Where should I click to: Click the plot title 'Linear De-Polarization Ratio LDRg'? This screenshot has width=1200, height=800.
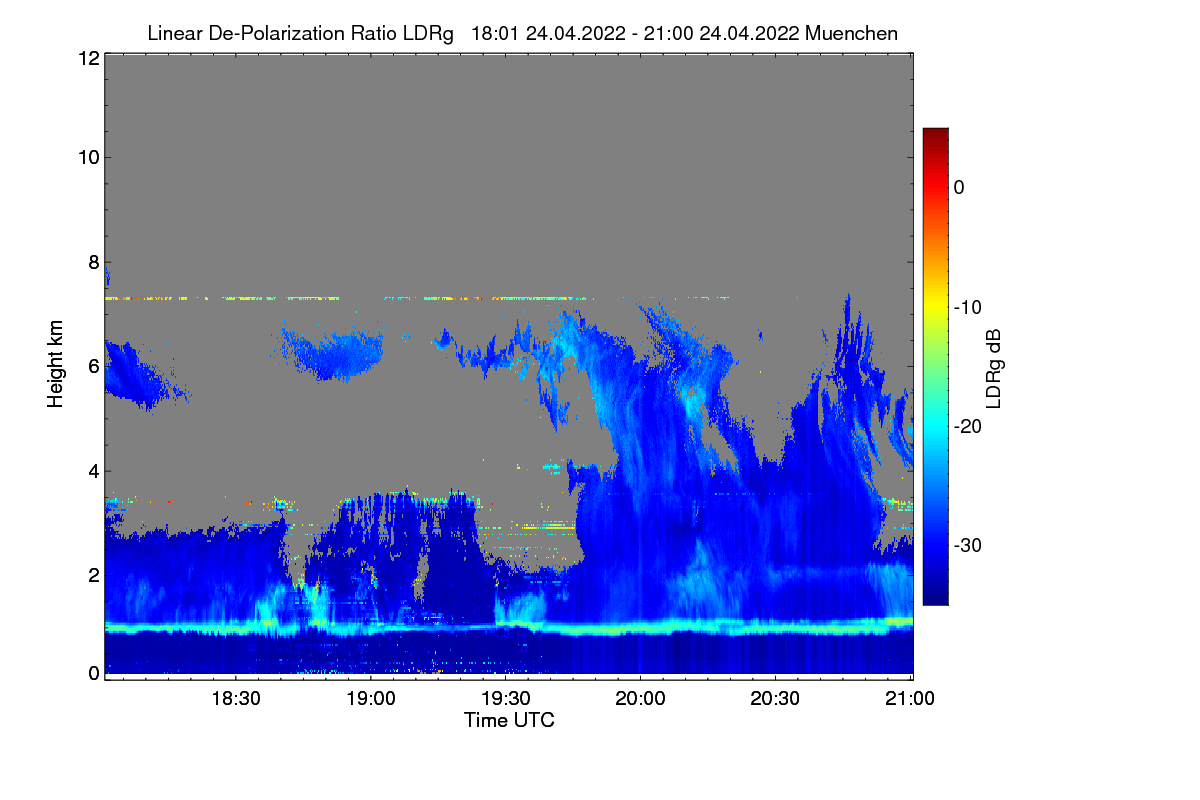(x=300, y=33)
